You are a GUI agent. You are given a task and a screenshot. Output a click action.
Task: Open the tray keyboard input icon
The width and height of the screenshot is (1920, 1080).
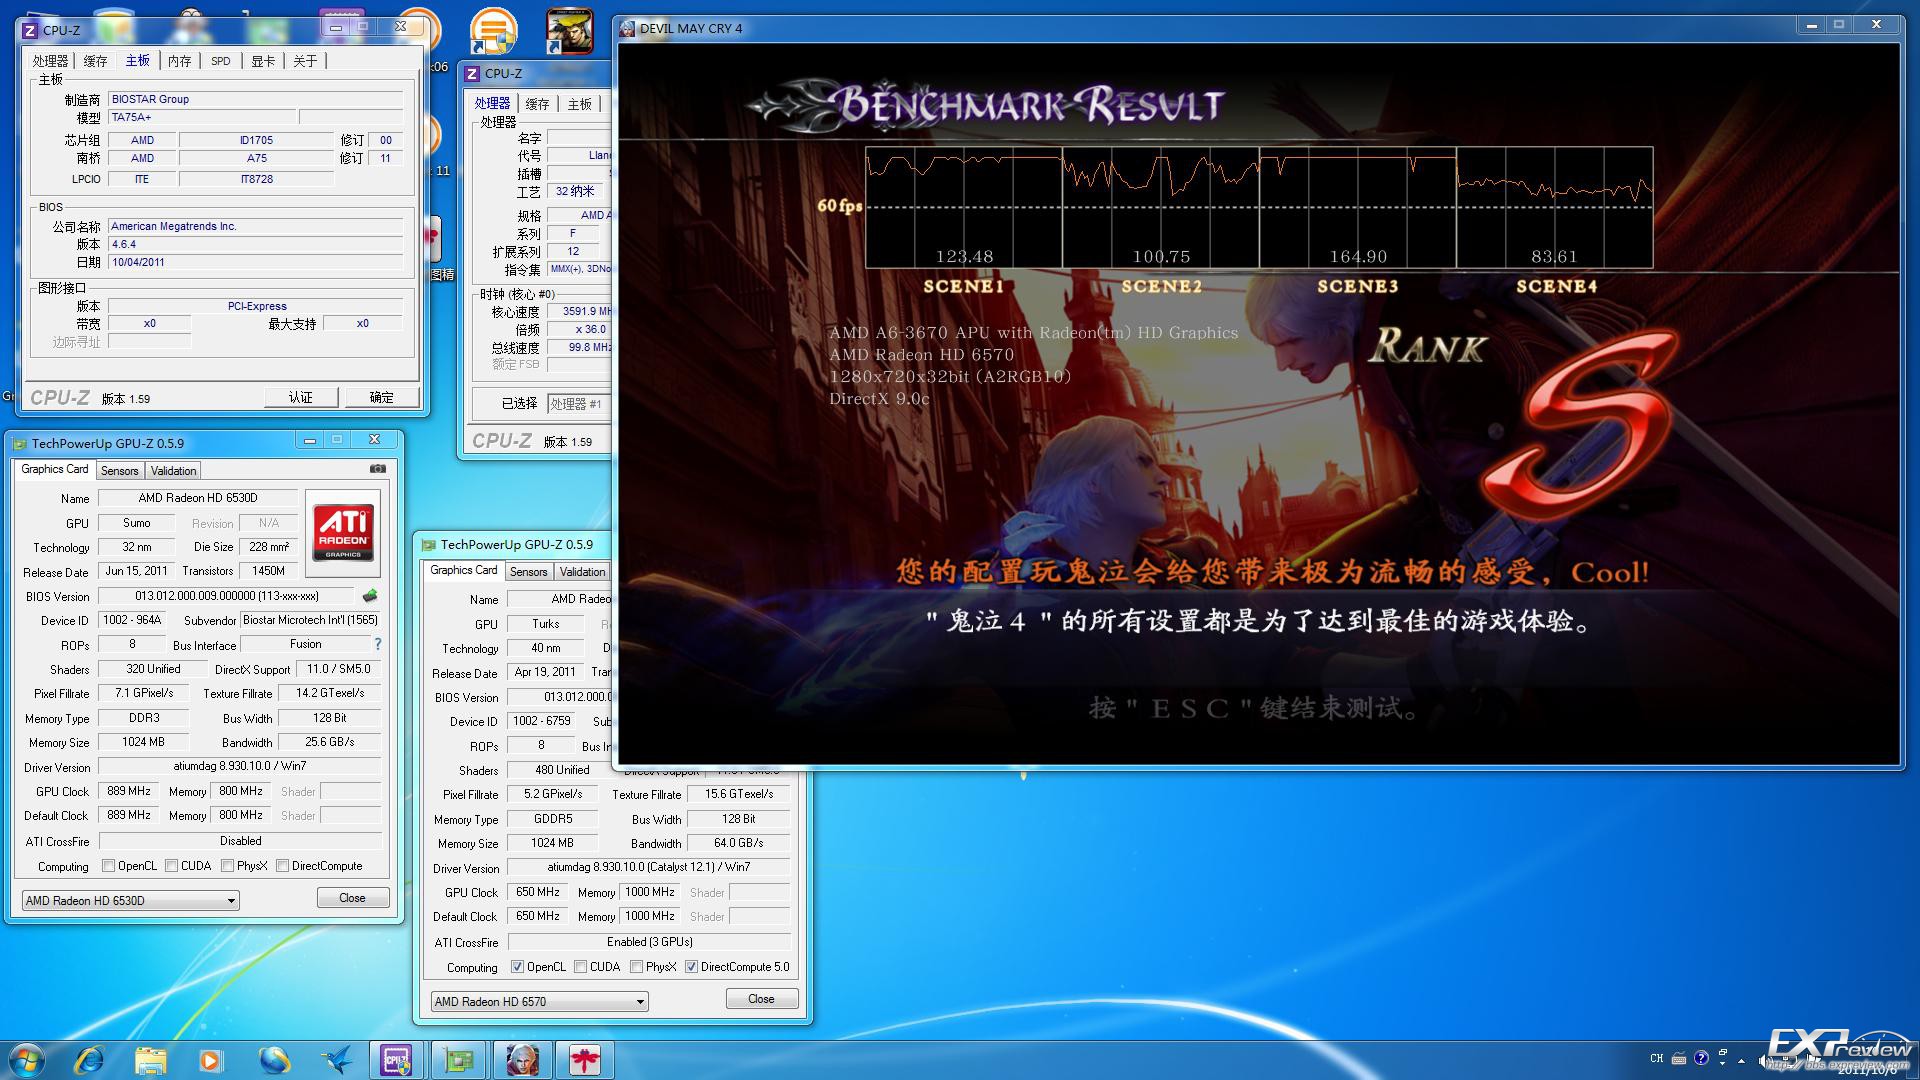pos(1679,1058)
